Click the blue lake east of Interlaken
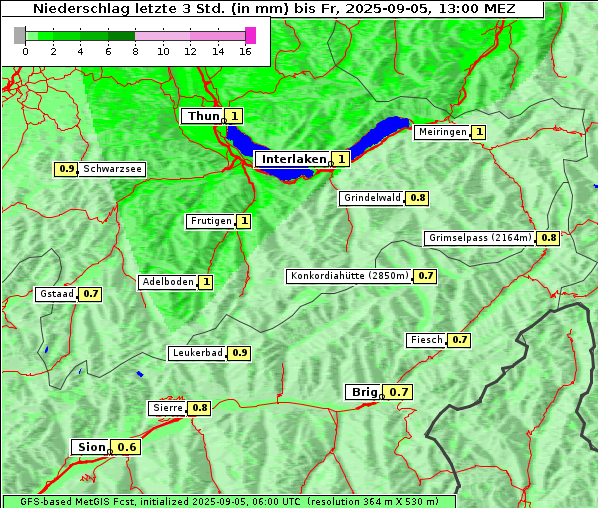 pos(379,136)
